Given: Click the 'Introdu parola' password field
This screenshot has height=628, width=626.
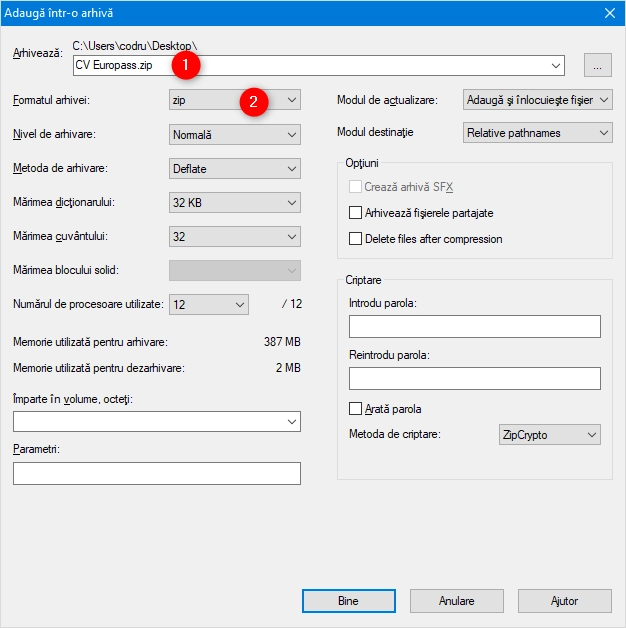Looking at the screenshot, I should tap(475, 326).
